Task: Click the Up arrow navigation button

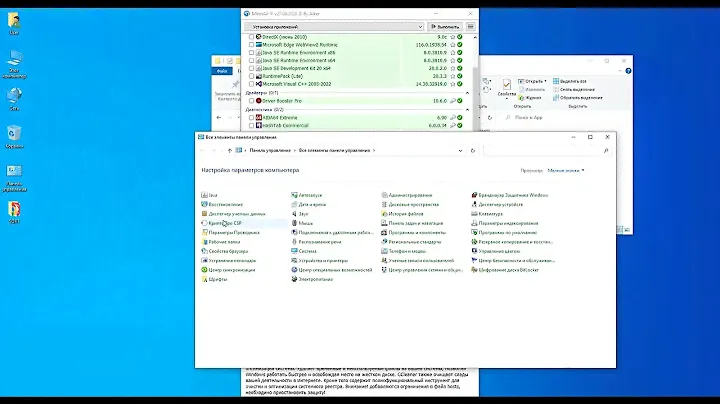Action: [229, 150]
